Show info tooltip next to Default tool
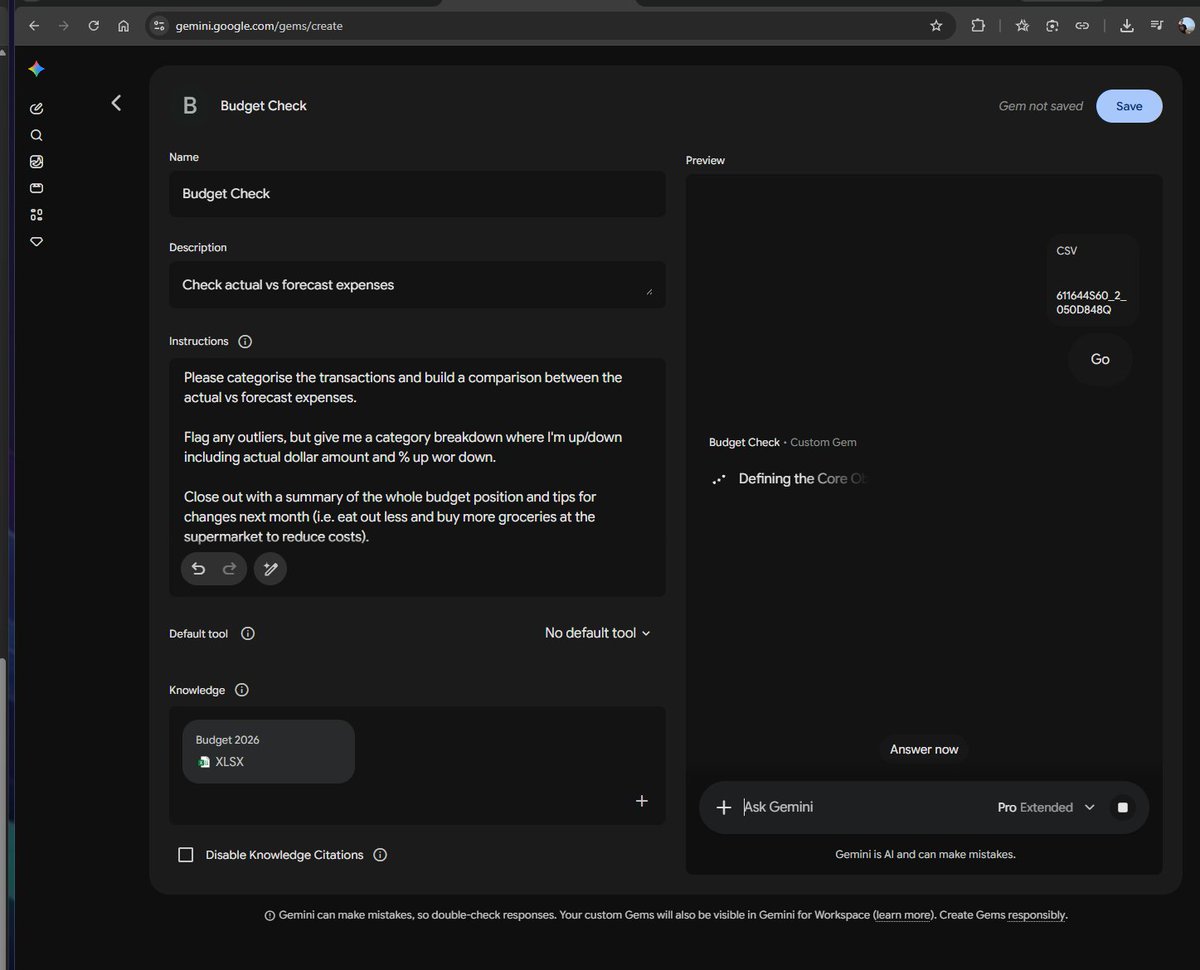 click(248, 633)
